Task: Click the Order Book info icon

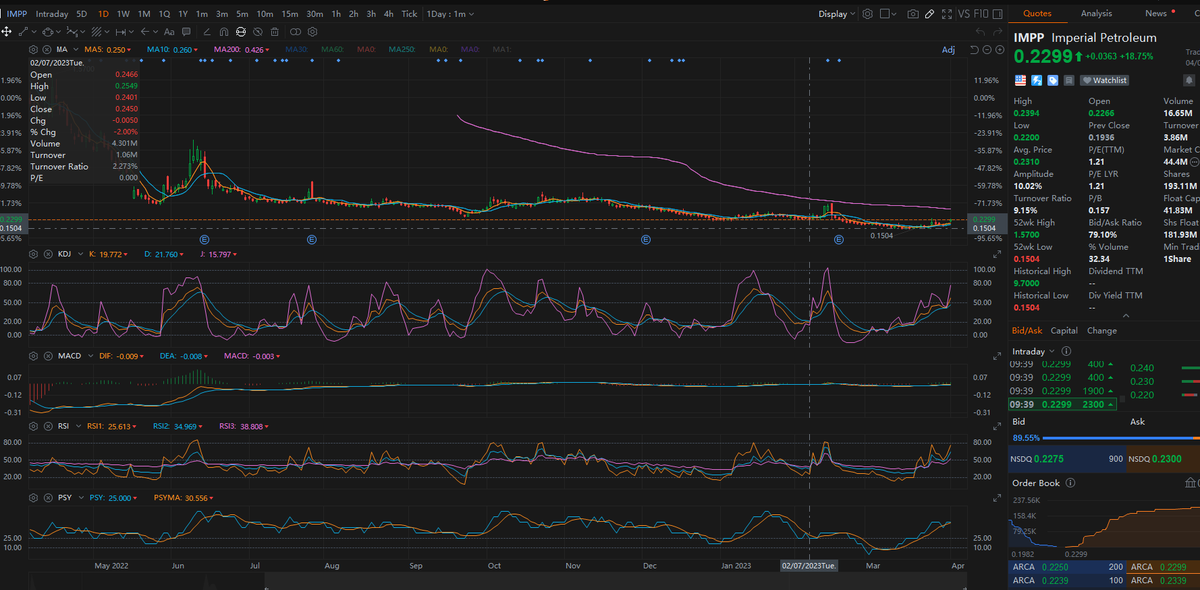Action: 1071,483
